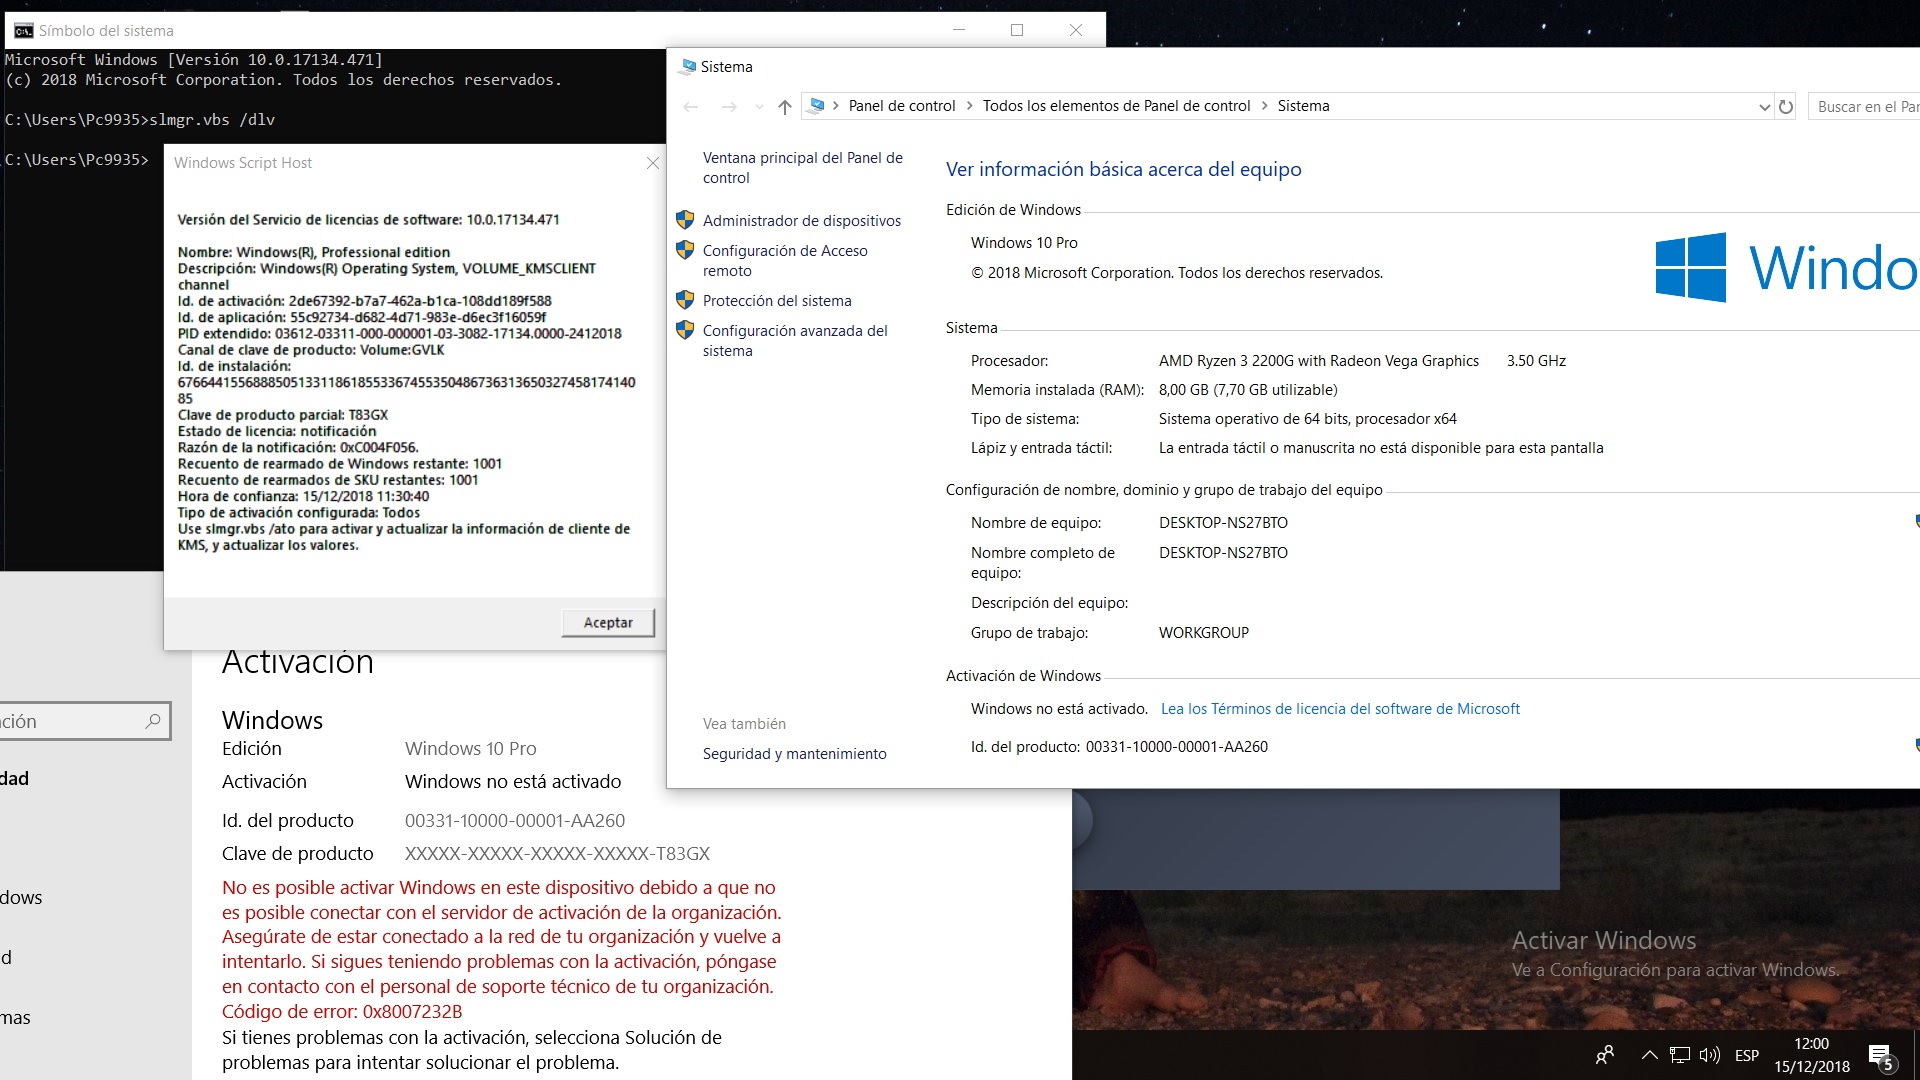Read the Microsoft software license terms link
The image size is (1920, 1080).
[1340, 708]
